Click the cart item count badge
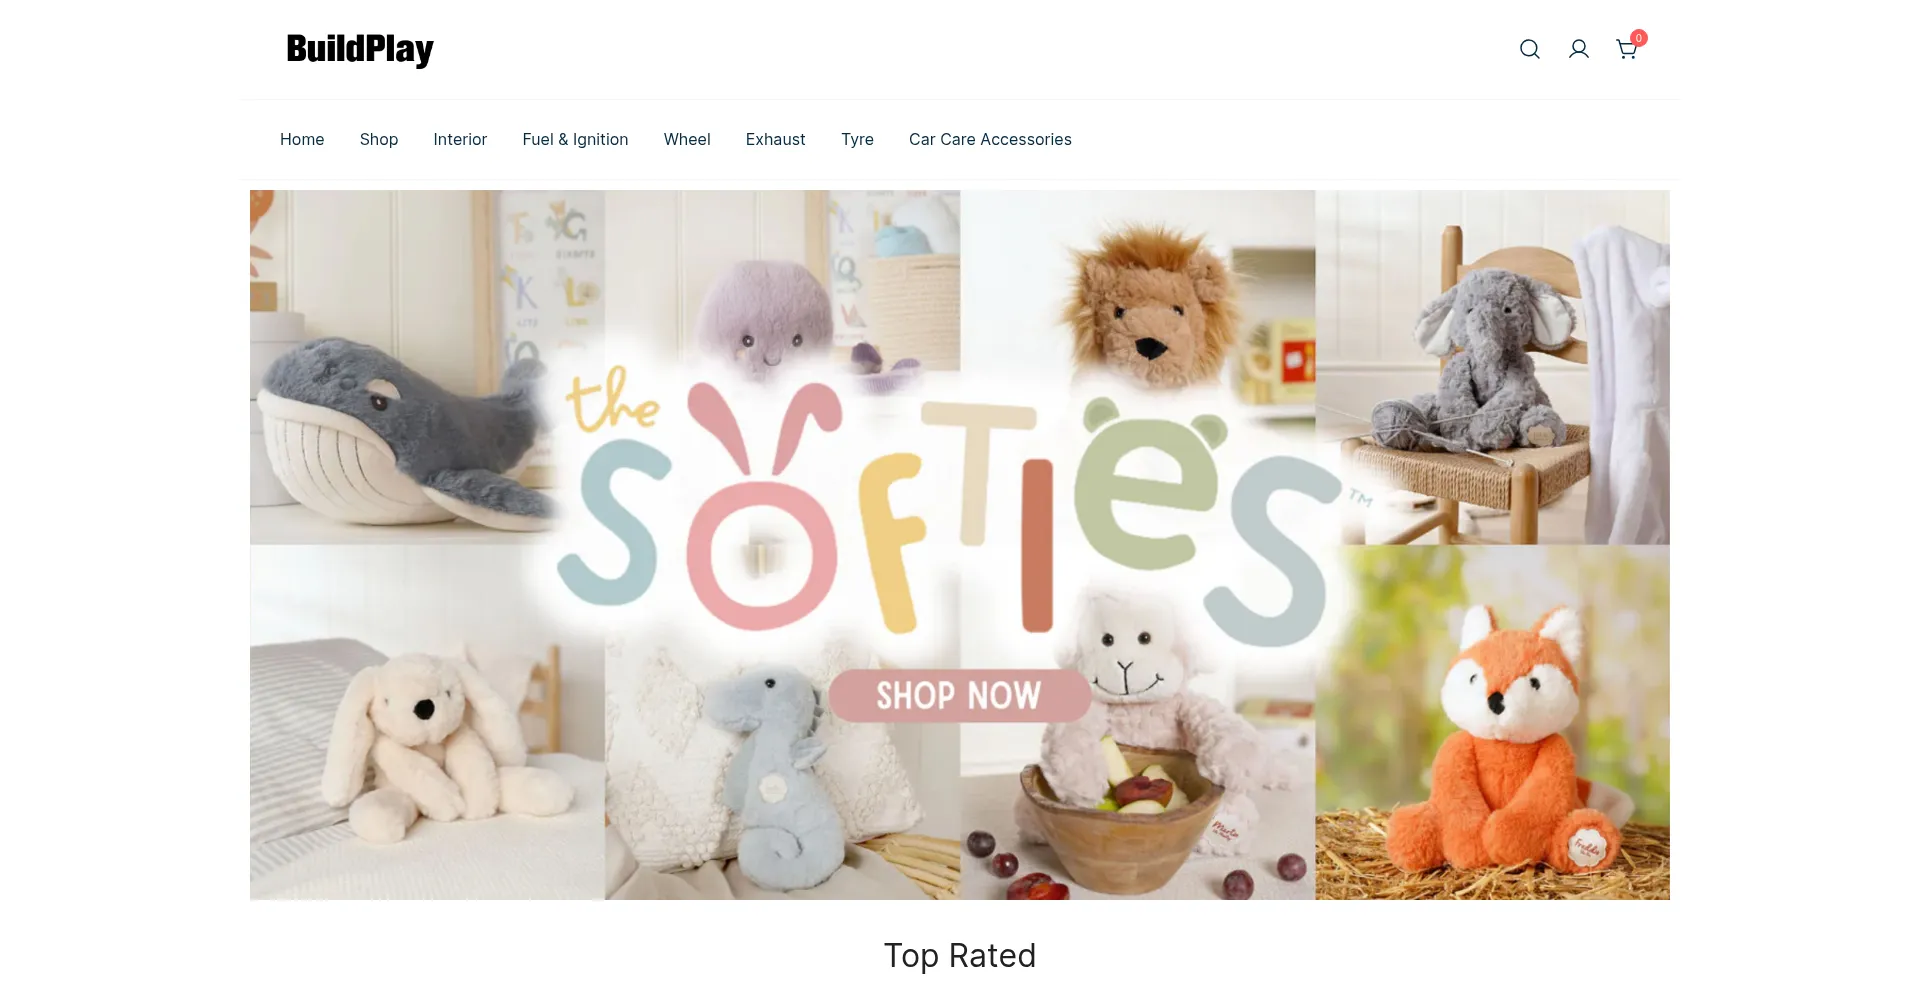This screenshot has height=993, width=1920. click(x=1638, y=38)
